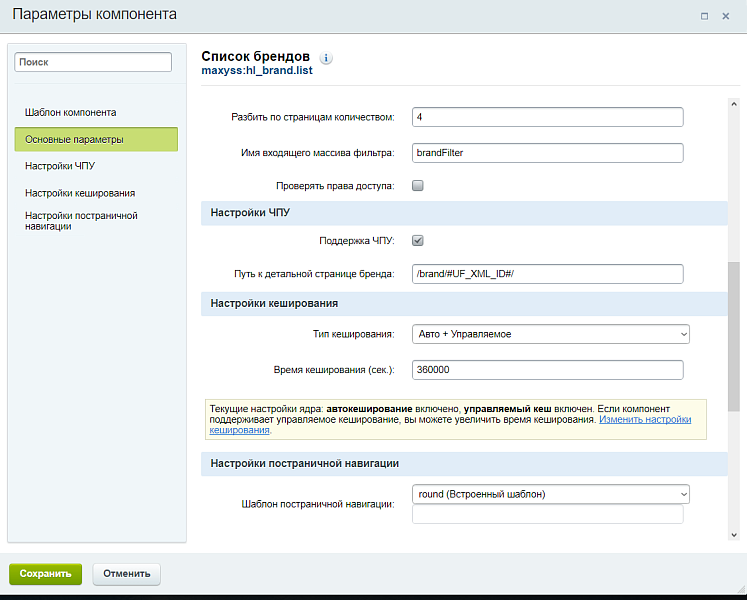Click the brandFilter input field

(x=547, y=153)
